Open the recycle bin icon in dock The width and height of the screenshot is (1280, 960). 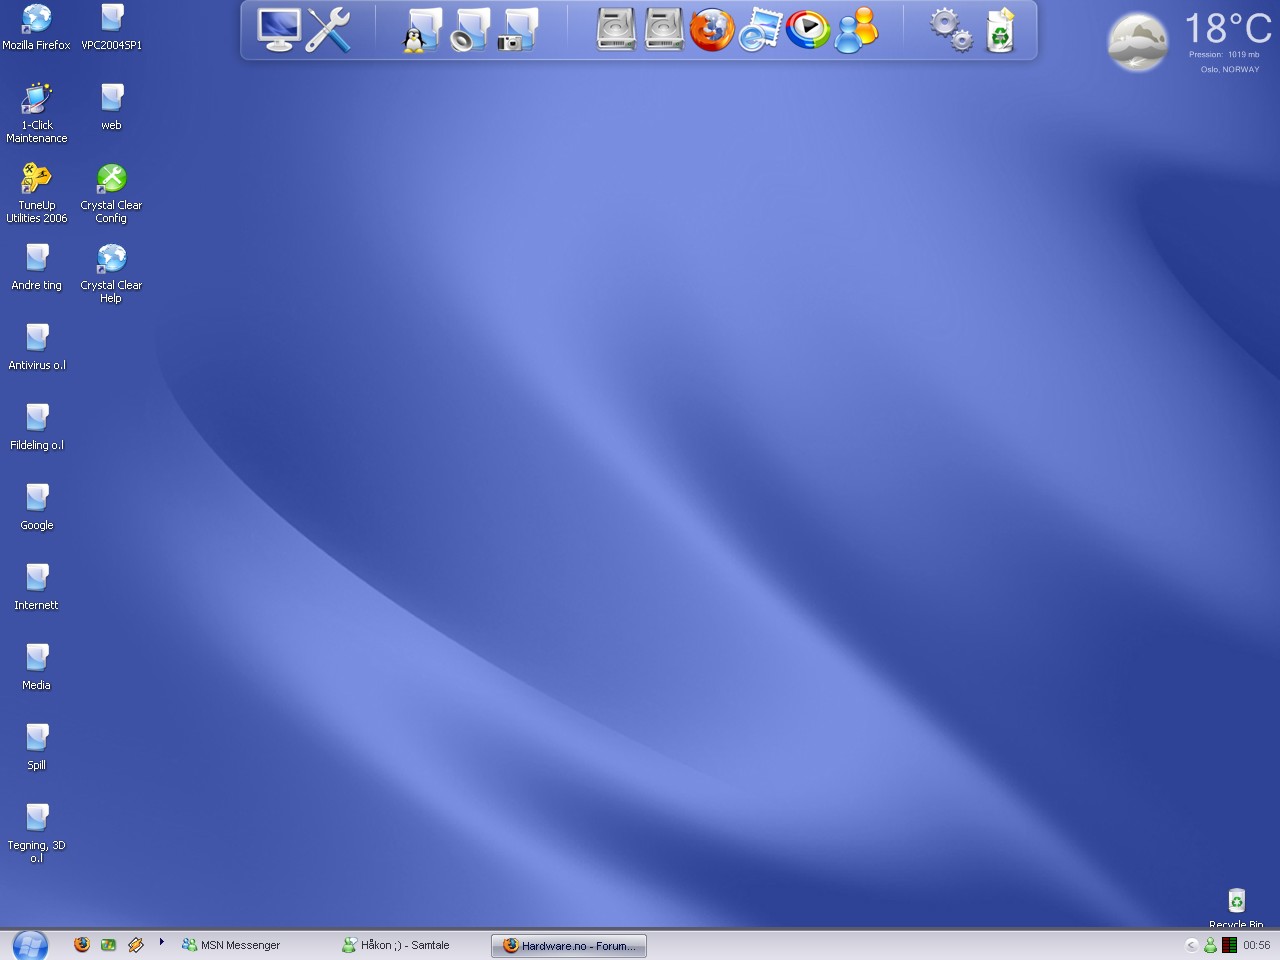click(x=1000, y=30)
